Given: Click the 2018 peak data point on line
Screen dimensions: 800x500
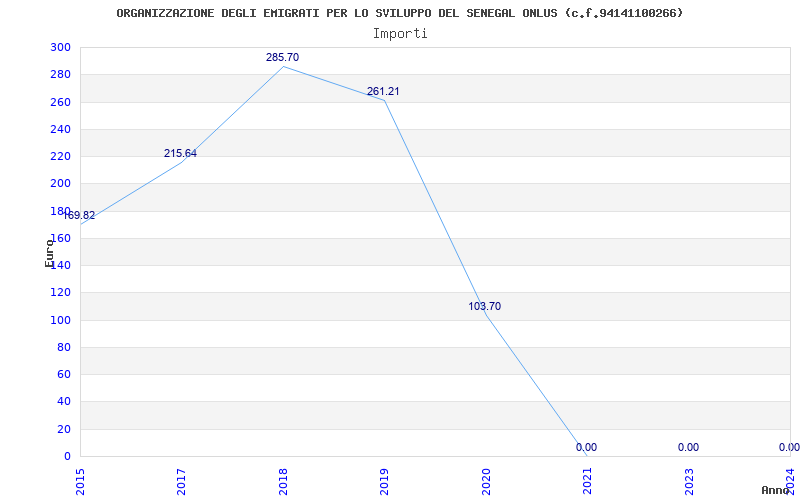Looking at the screenshot, I should pos(283,66).
